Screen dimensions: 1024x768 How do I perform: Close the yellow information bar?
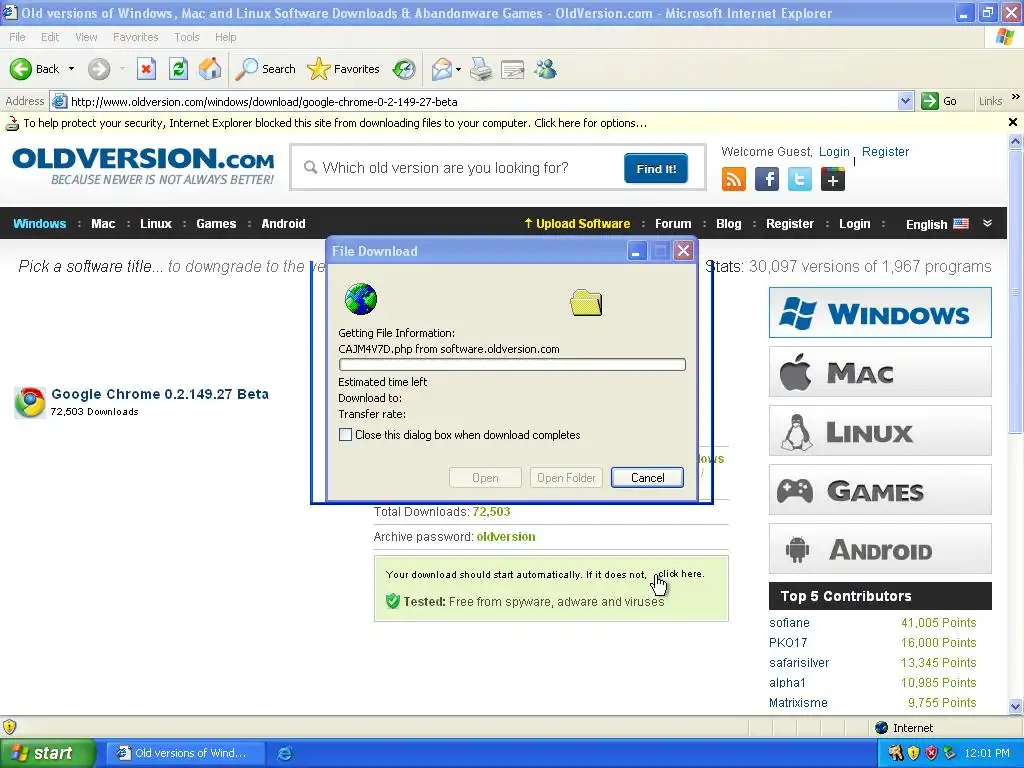pos(1013,122)
